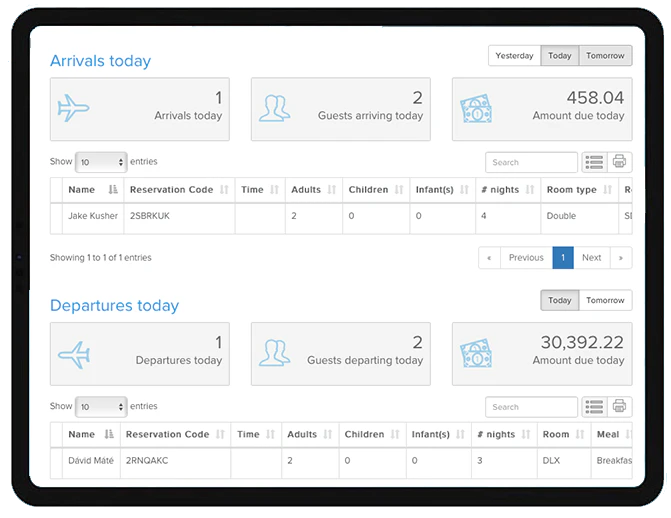Click the airplane icon in Arrivals today card
The height and width of the screenshot is (518, 671).
(73, 108)
